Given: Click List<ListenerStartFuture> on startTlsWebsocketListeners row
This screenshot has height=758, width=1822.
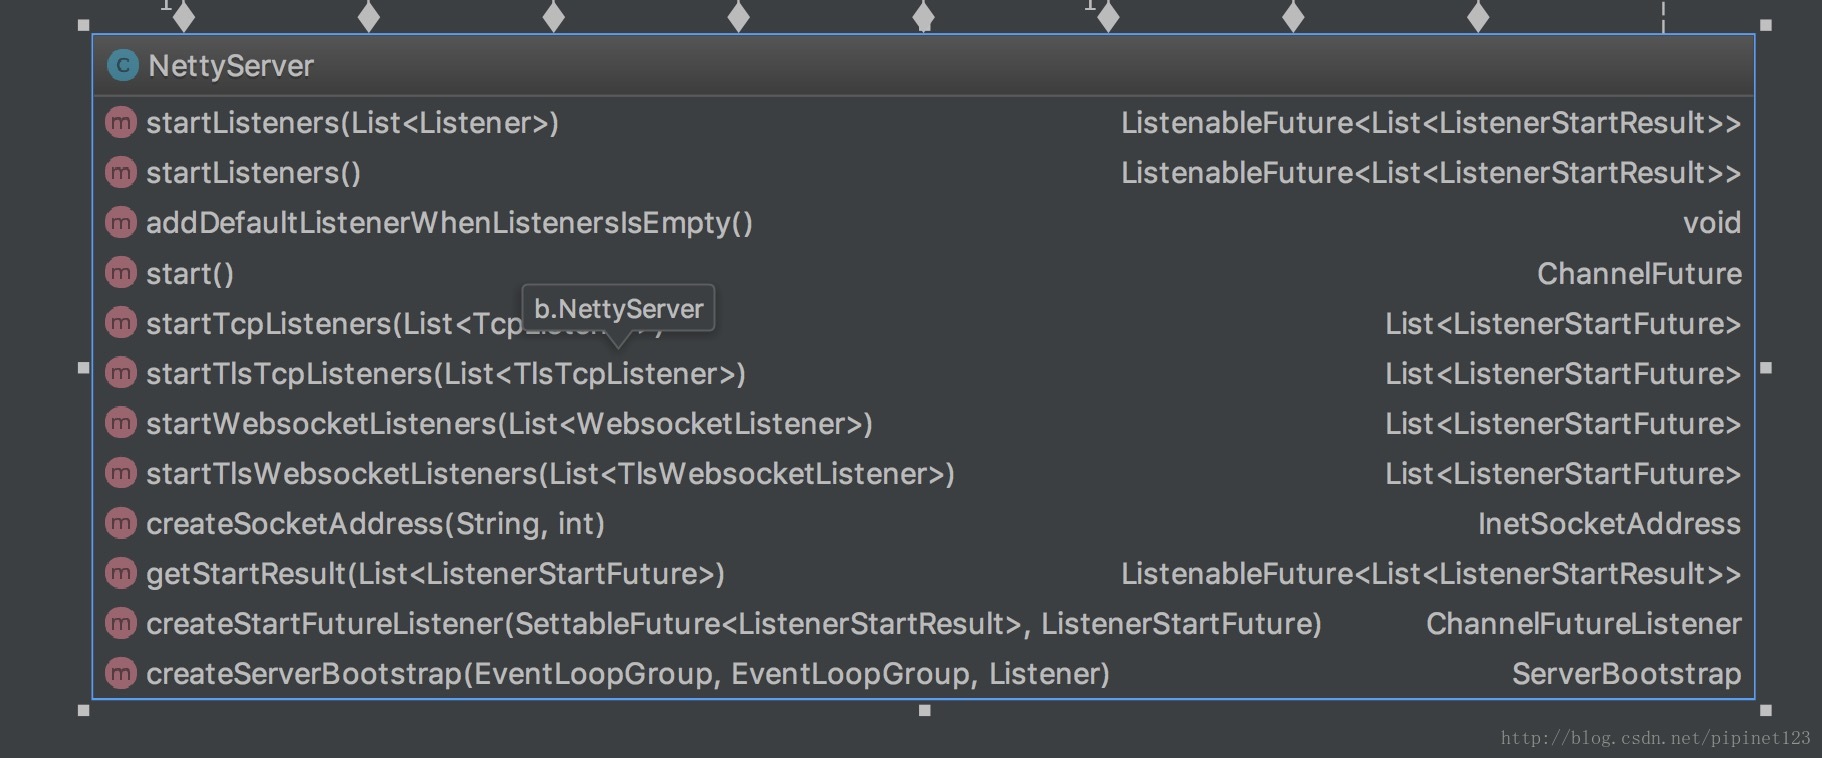Looking at the screenshot, I should point(1563,473).
